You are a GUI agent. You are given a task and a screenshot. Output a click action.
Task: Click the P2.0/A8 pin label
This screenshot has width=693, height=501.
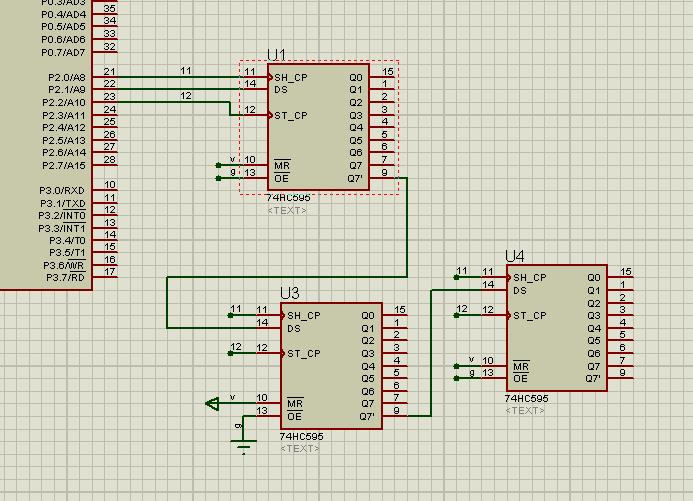[67, 78]
